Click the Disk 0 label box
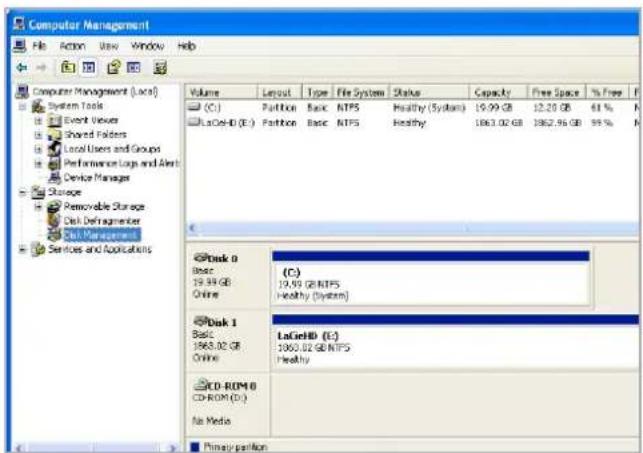643x453 pixels. click(228, 276)
